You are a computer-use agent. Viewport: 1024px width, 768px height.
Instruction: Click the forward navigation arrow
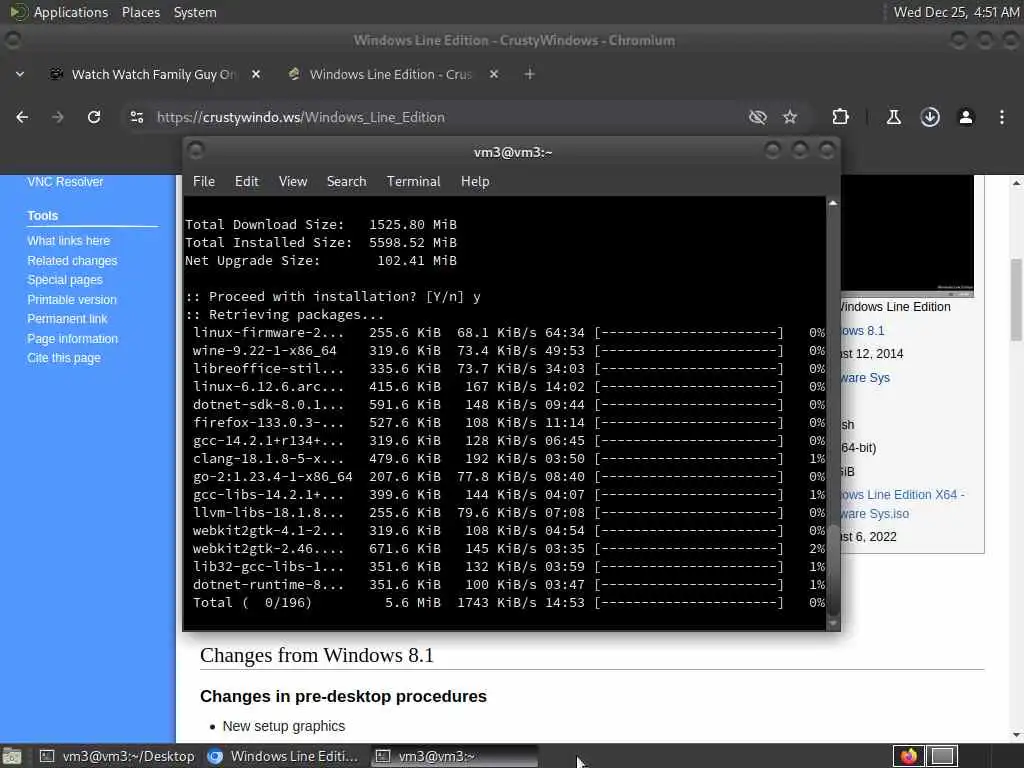(57, 117)
